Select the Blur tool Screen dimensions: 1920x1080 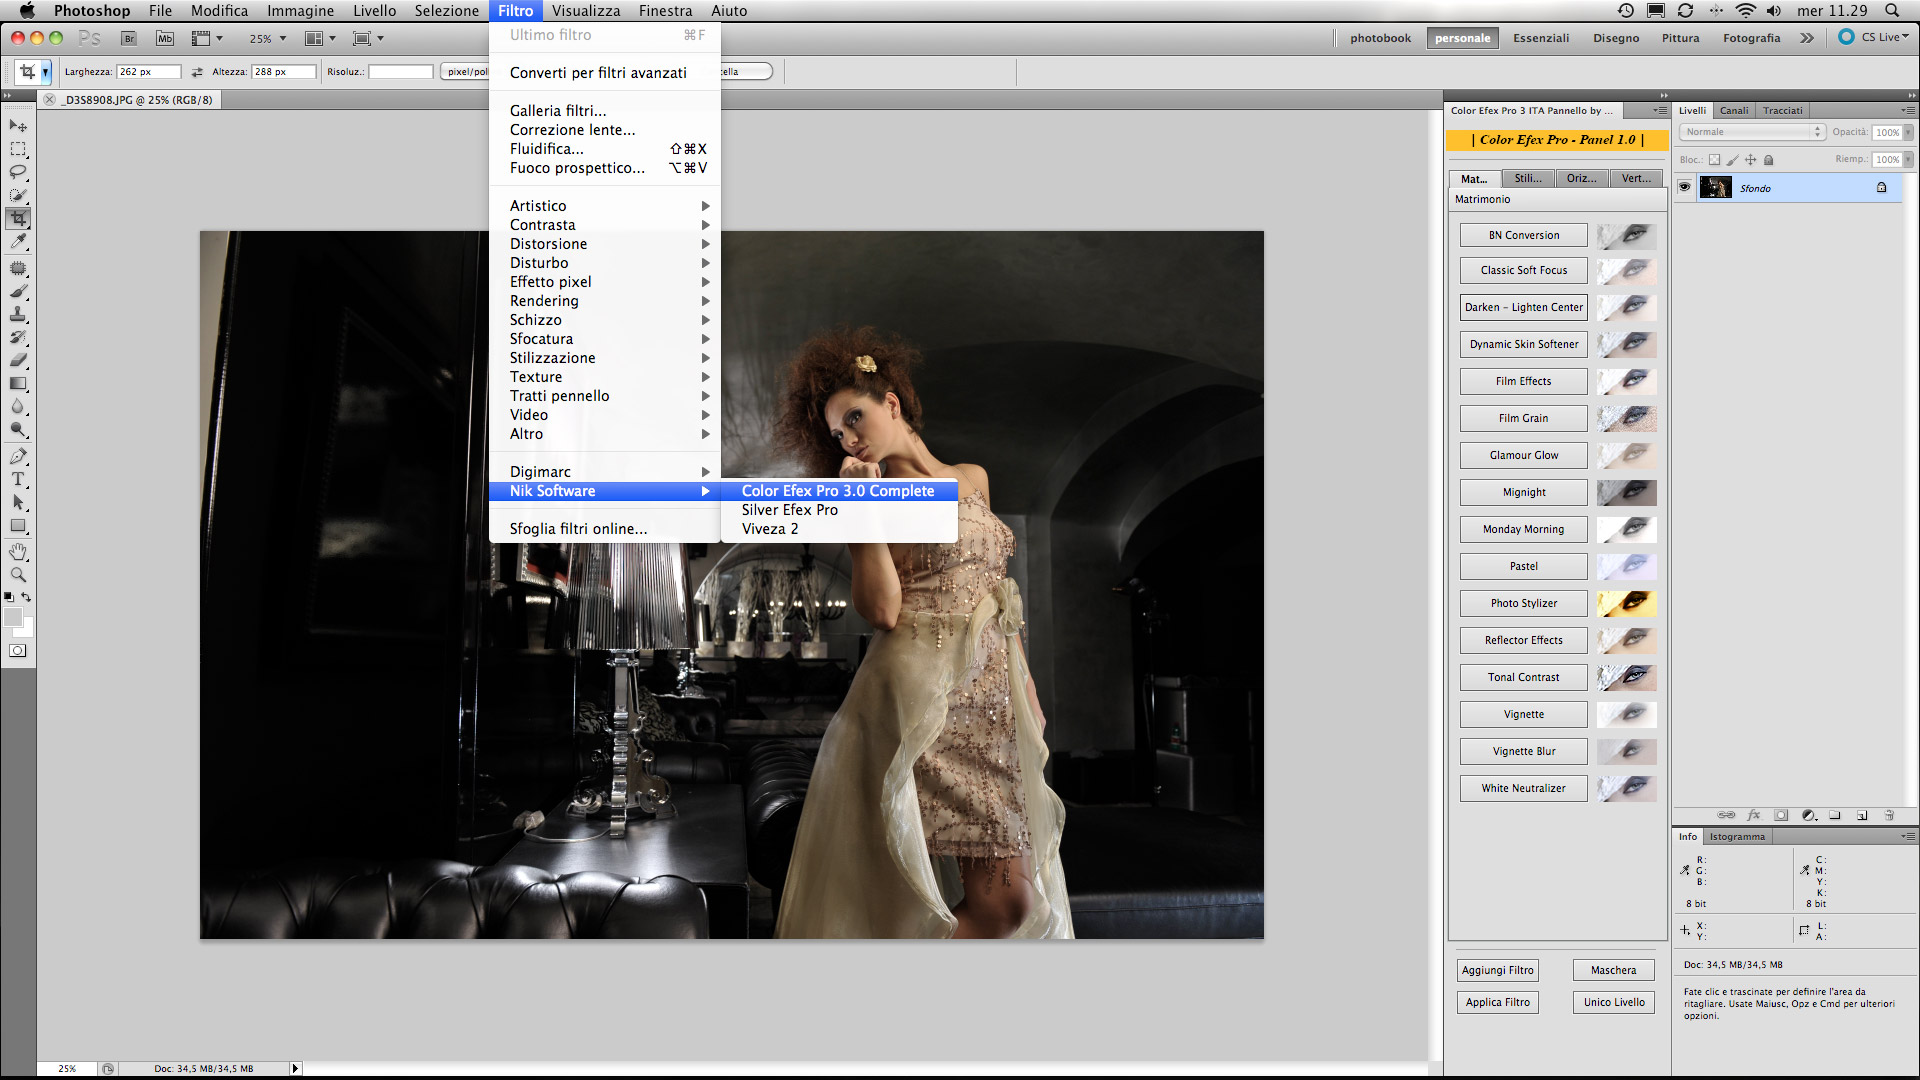(x=18, y=406)
